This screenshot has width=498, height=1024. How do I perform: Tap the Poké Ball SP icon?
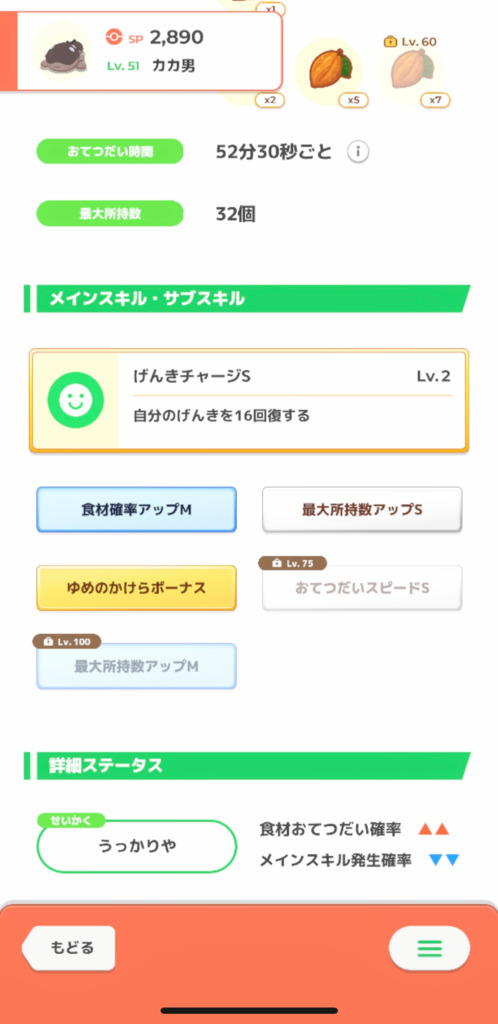pyautogui.click(x=114, y=38)
